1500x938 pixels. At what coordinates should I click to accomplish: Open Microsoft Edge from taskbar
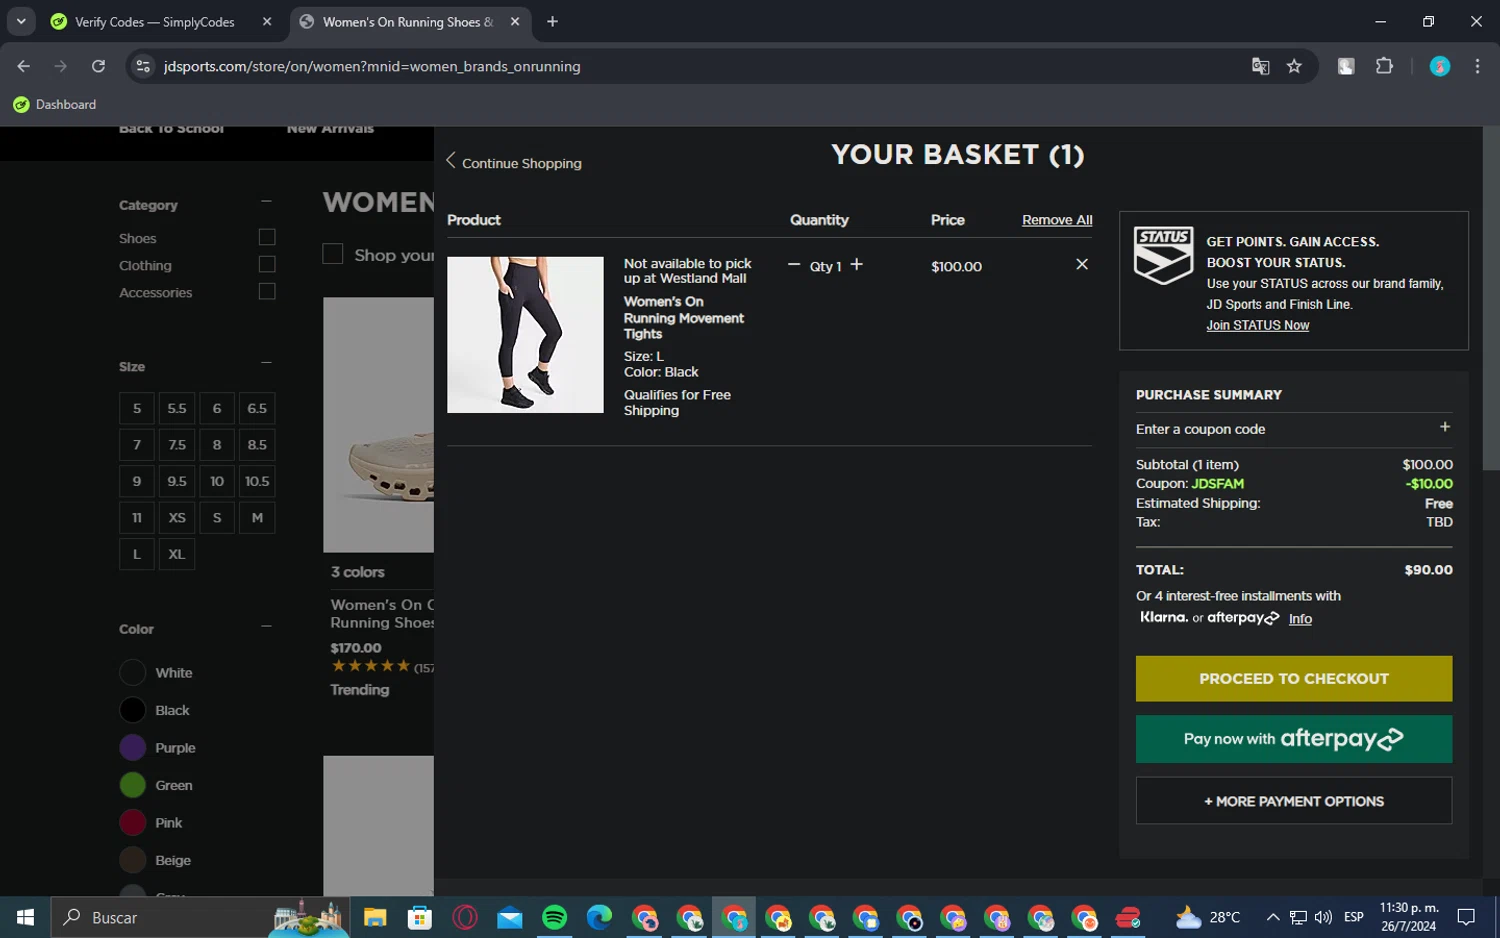(x=599, y=917)
